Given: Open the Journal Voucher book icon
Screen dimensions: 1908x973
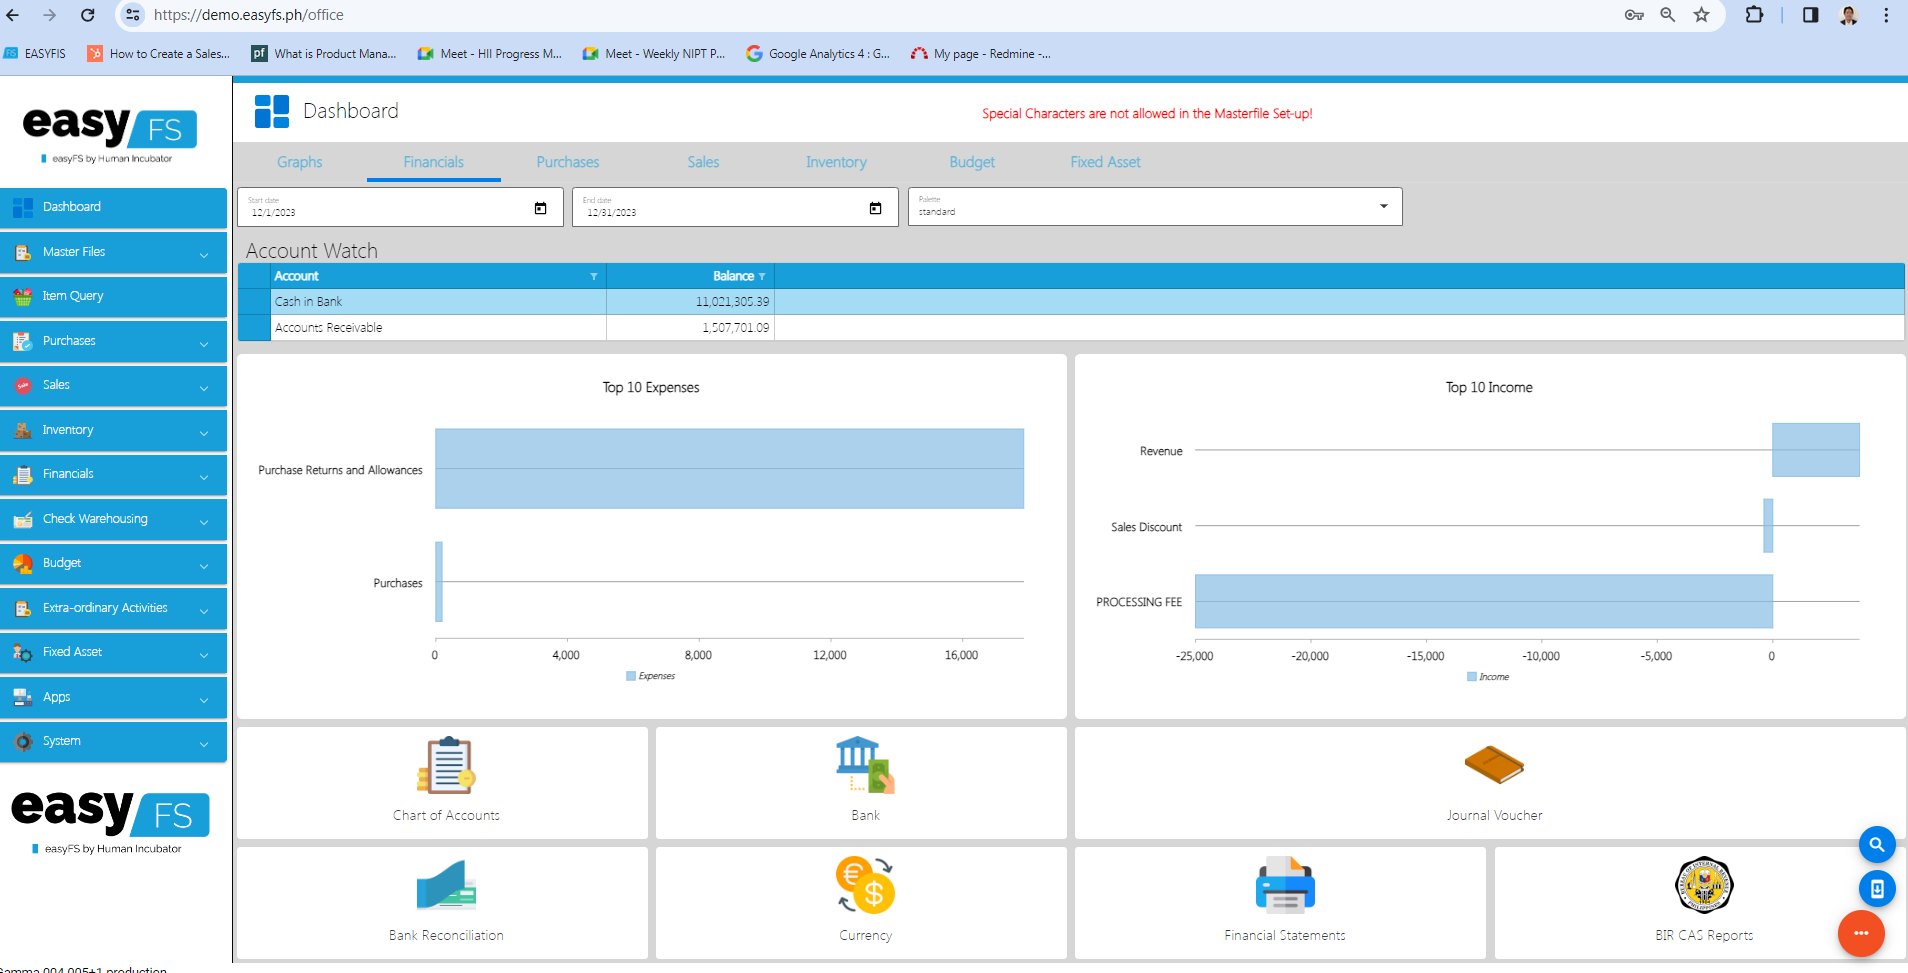Looking at the screenshot, I should [1494, 765].
